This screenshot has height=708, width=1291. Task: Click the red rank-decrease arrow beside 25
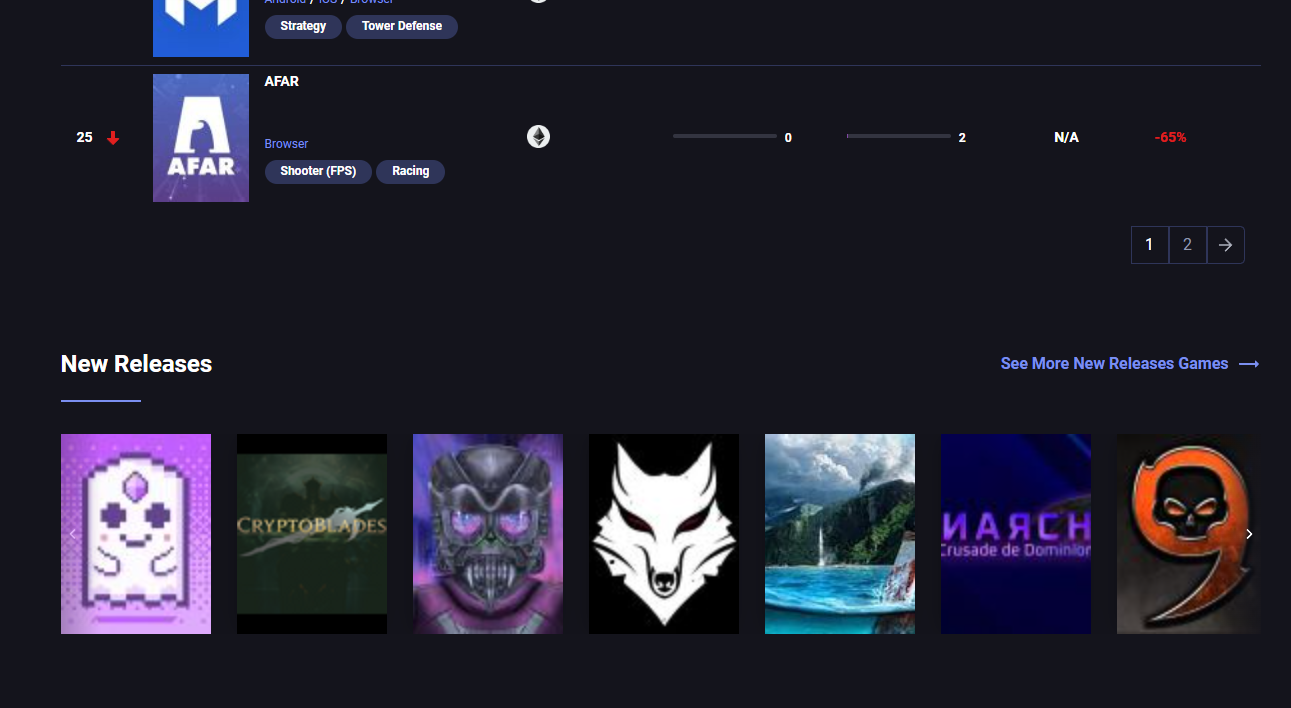[x=112, y=137]
